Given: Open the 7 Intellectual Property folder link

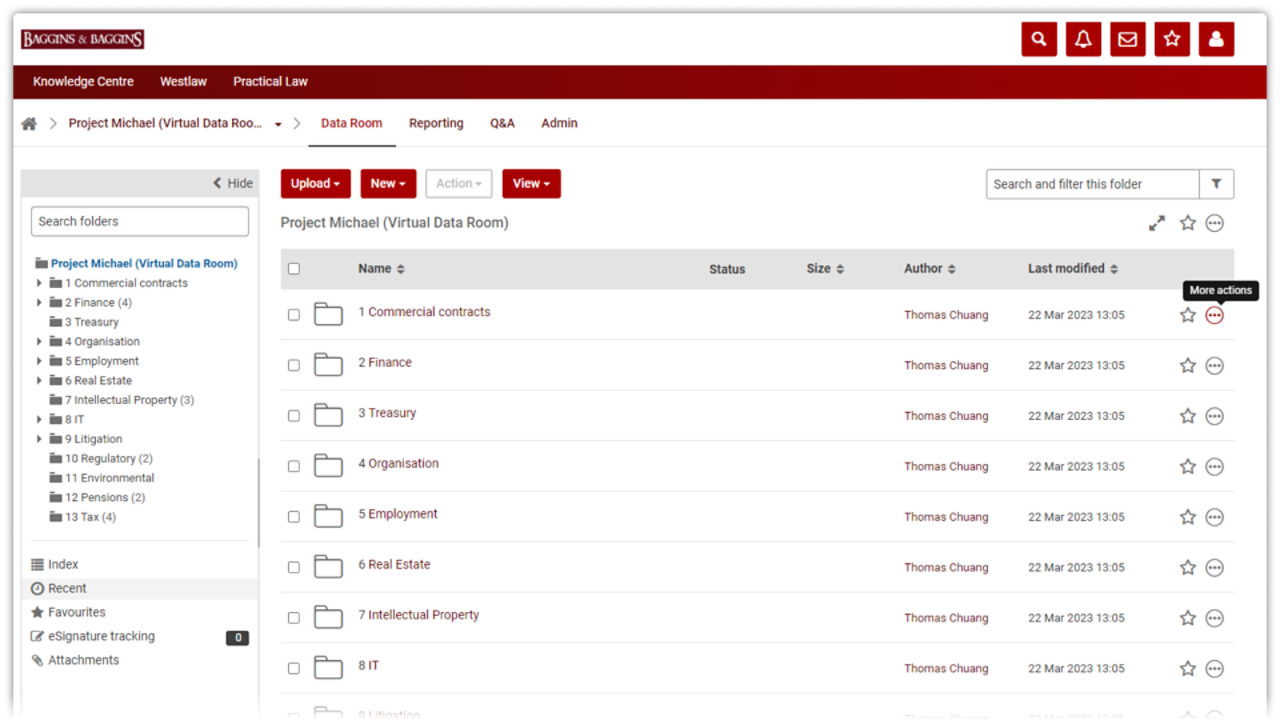Looking at the screenshot, I should (x=418, y=615).
